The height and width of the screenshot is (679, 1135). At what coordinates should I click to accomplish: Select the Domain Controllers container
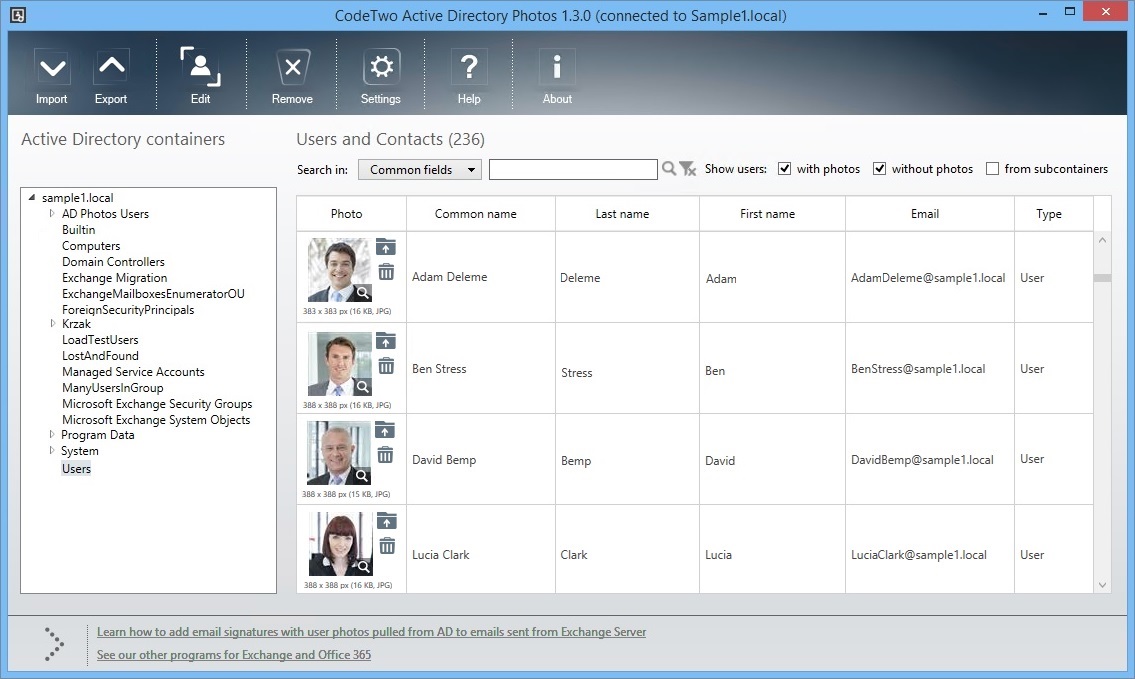click(113, 261)
